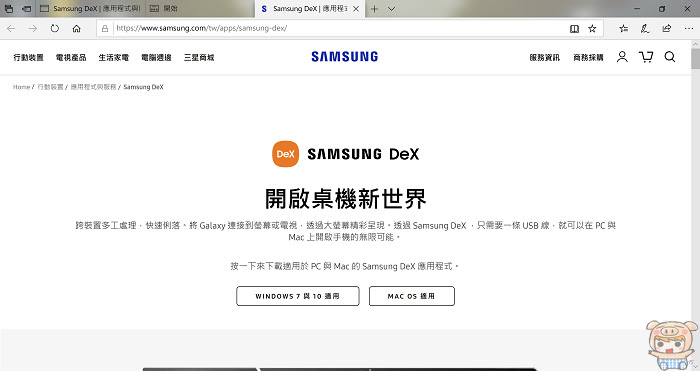
Task: Download DeX for Windows 7 與 10
Action: pos(298,296)
